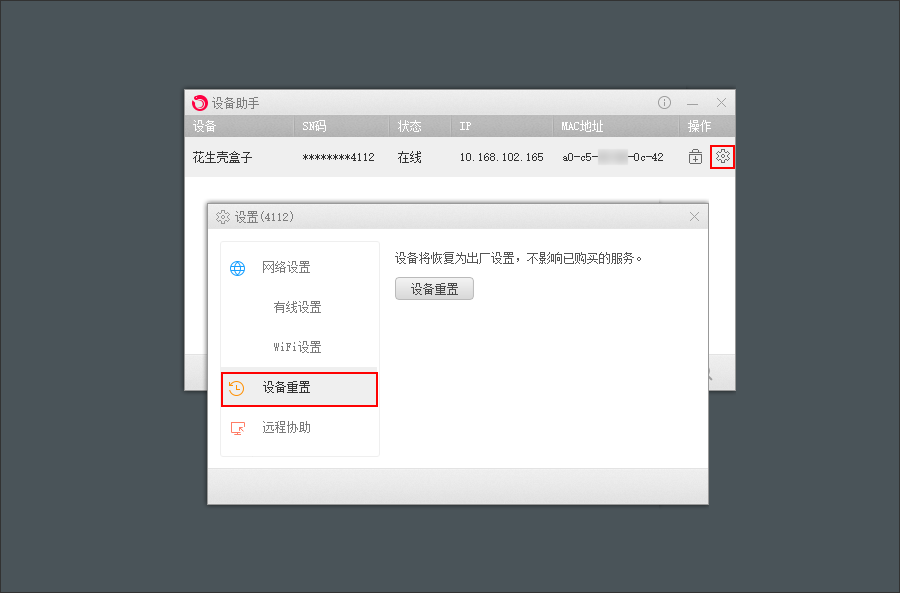
Task: Click the 设备重置 button
Action: 434,289
